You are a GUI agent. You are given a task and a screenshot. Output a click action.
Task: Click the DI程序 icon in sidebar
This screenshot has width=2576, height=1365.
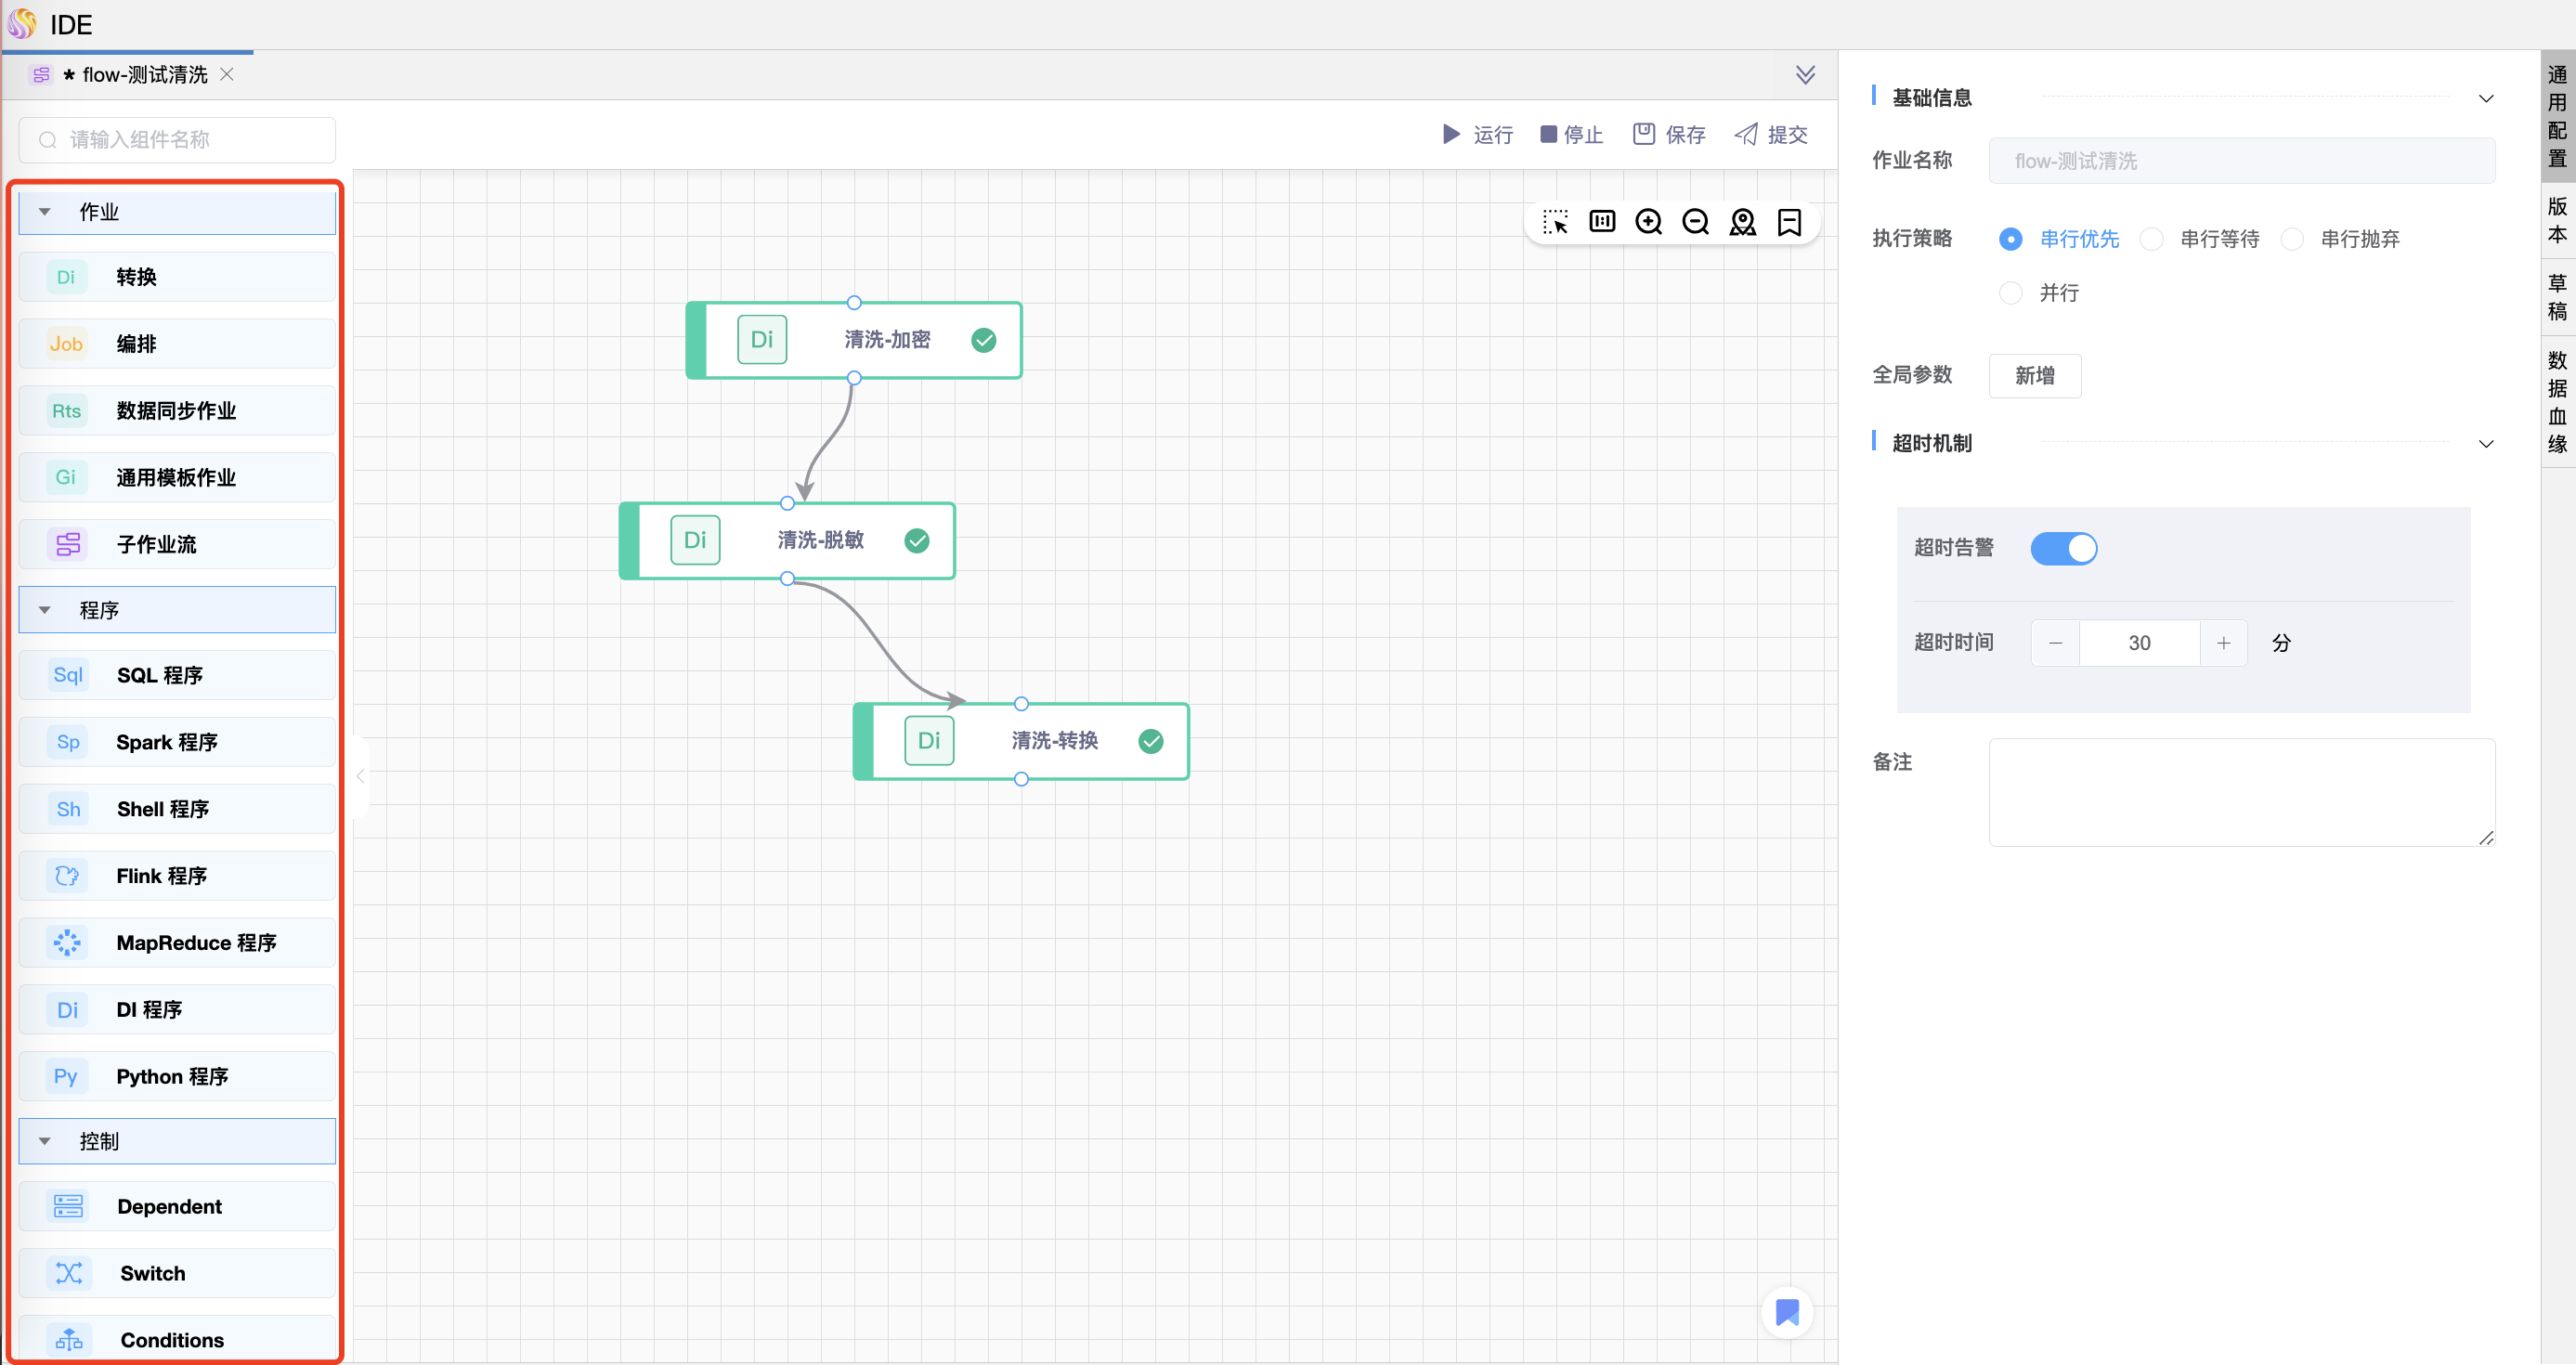63,1008
